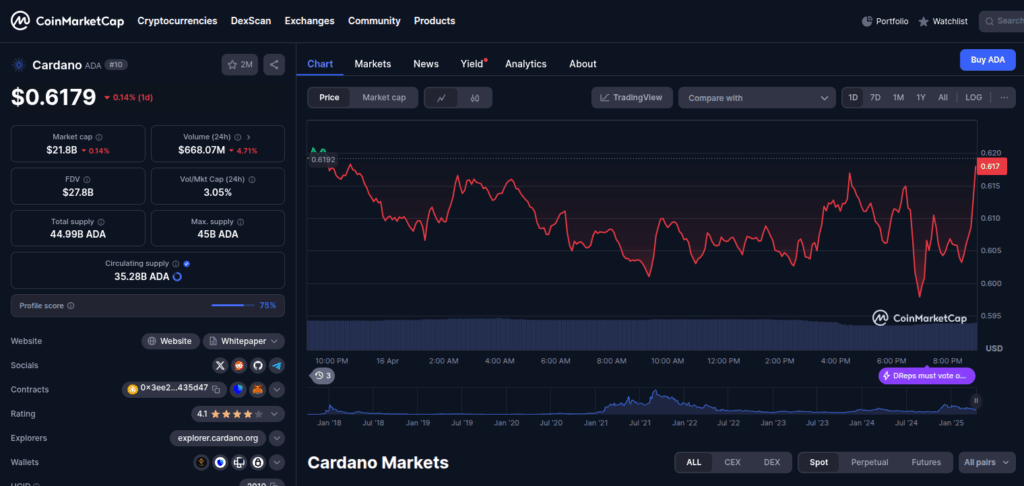Set chart range to 7D
This screenshot has width=1024, height=486.
(876, 97)
